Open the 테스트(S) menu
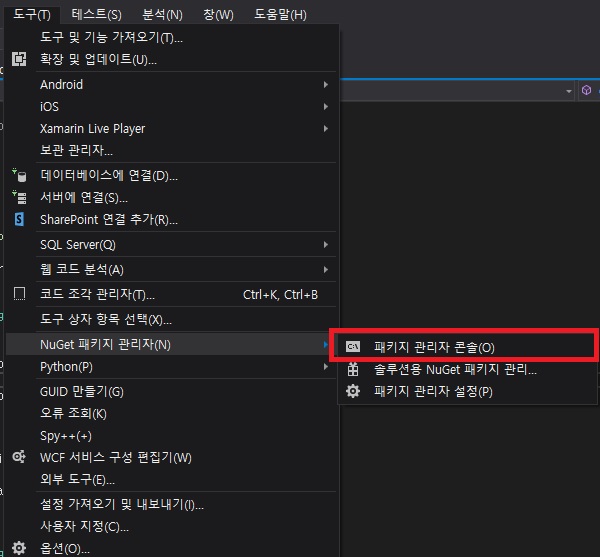The image size is (600, 557). (96, 15)
